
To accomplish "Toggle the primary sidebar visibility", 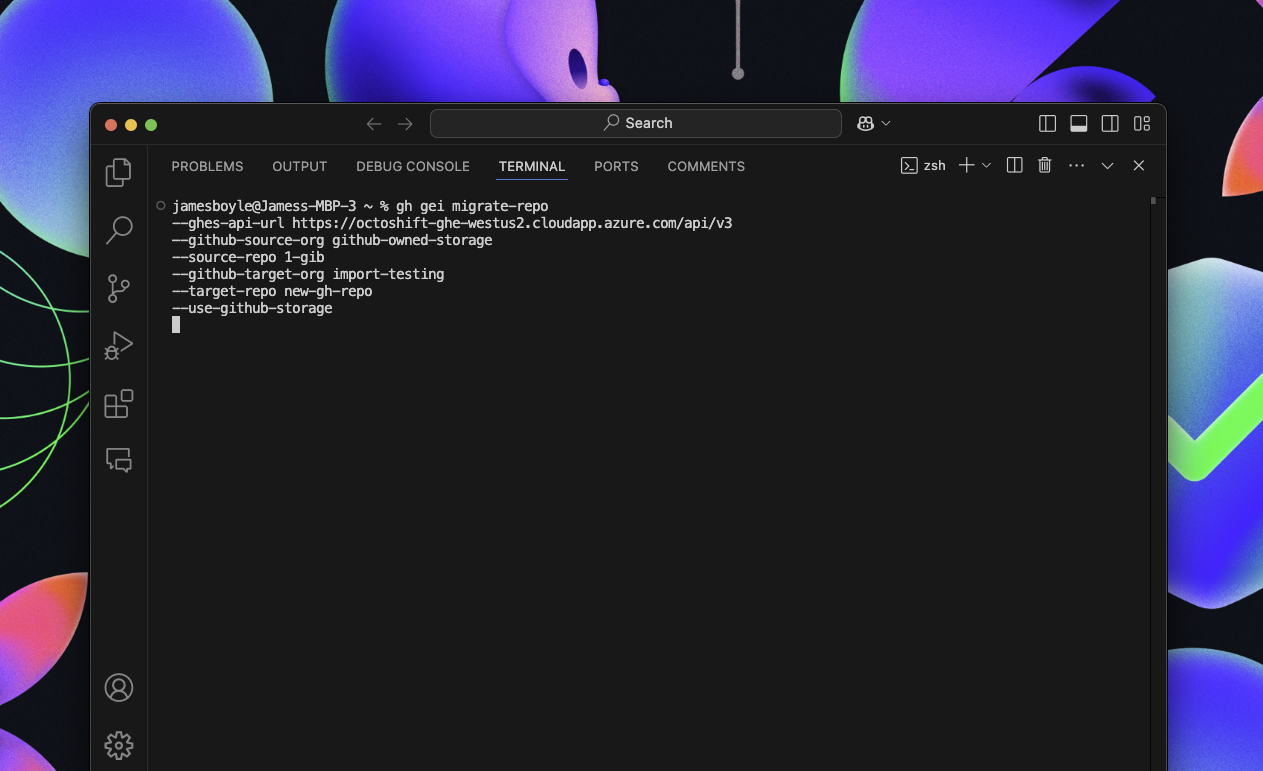I will 1046,123.
